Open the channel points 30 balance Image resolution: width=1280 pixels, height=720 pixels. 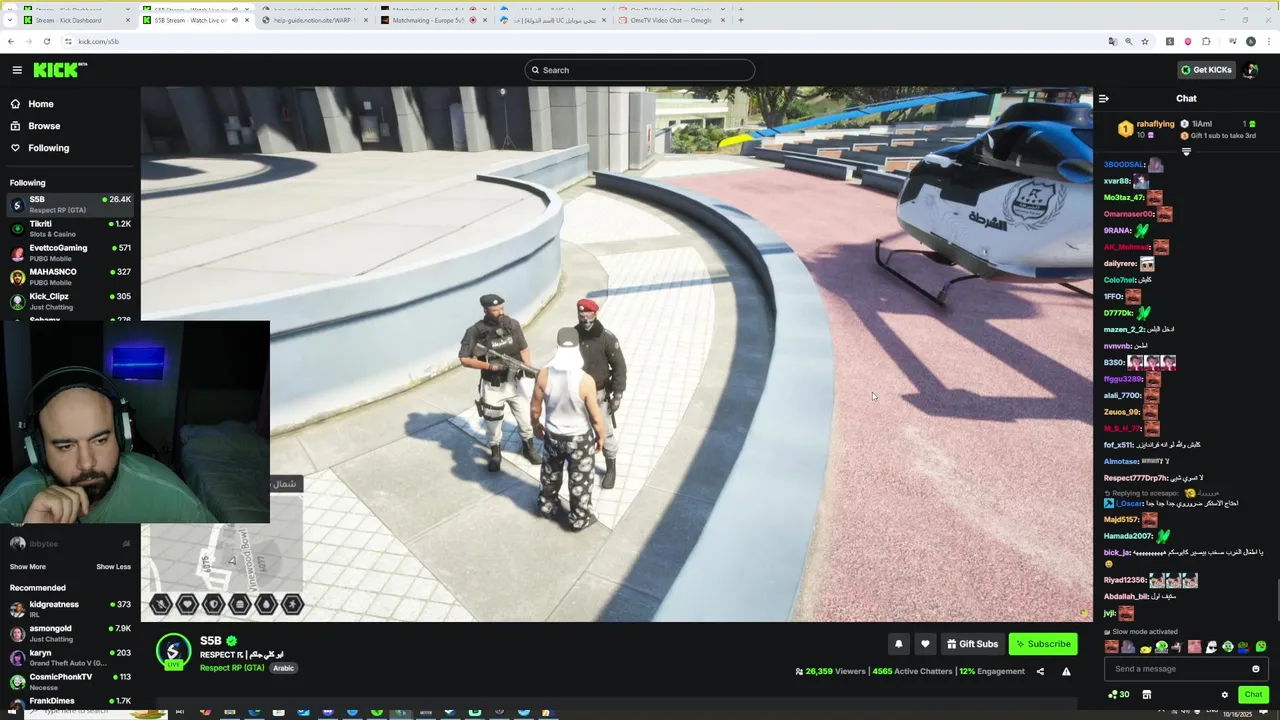(1119, 695)
